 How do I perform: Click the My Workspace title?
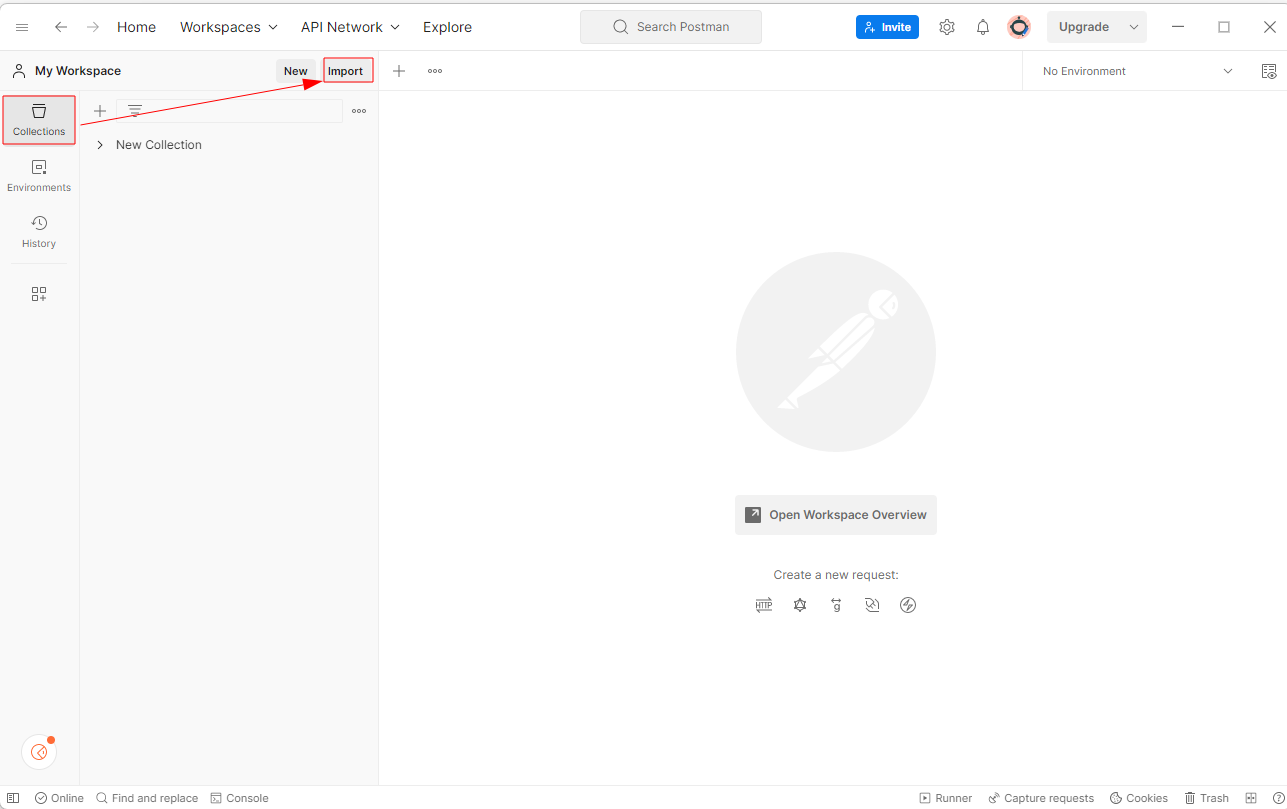click(78, 71)
